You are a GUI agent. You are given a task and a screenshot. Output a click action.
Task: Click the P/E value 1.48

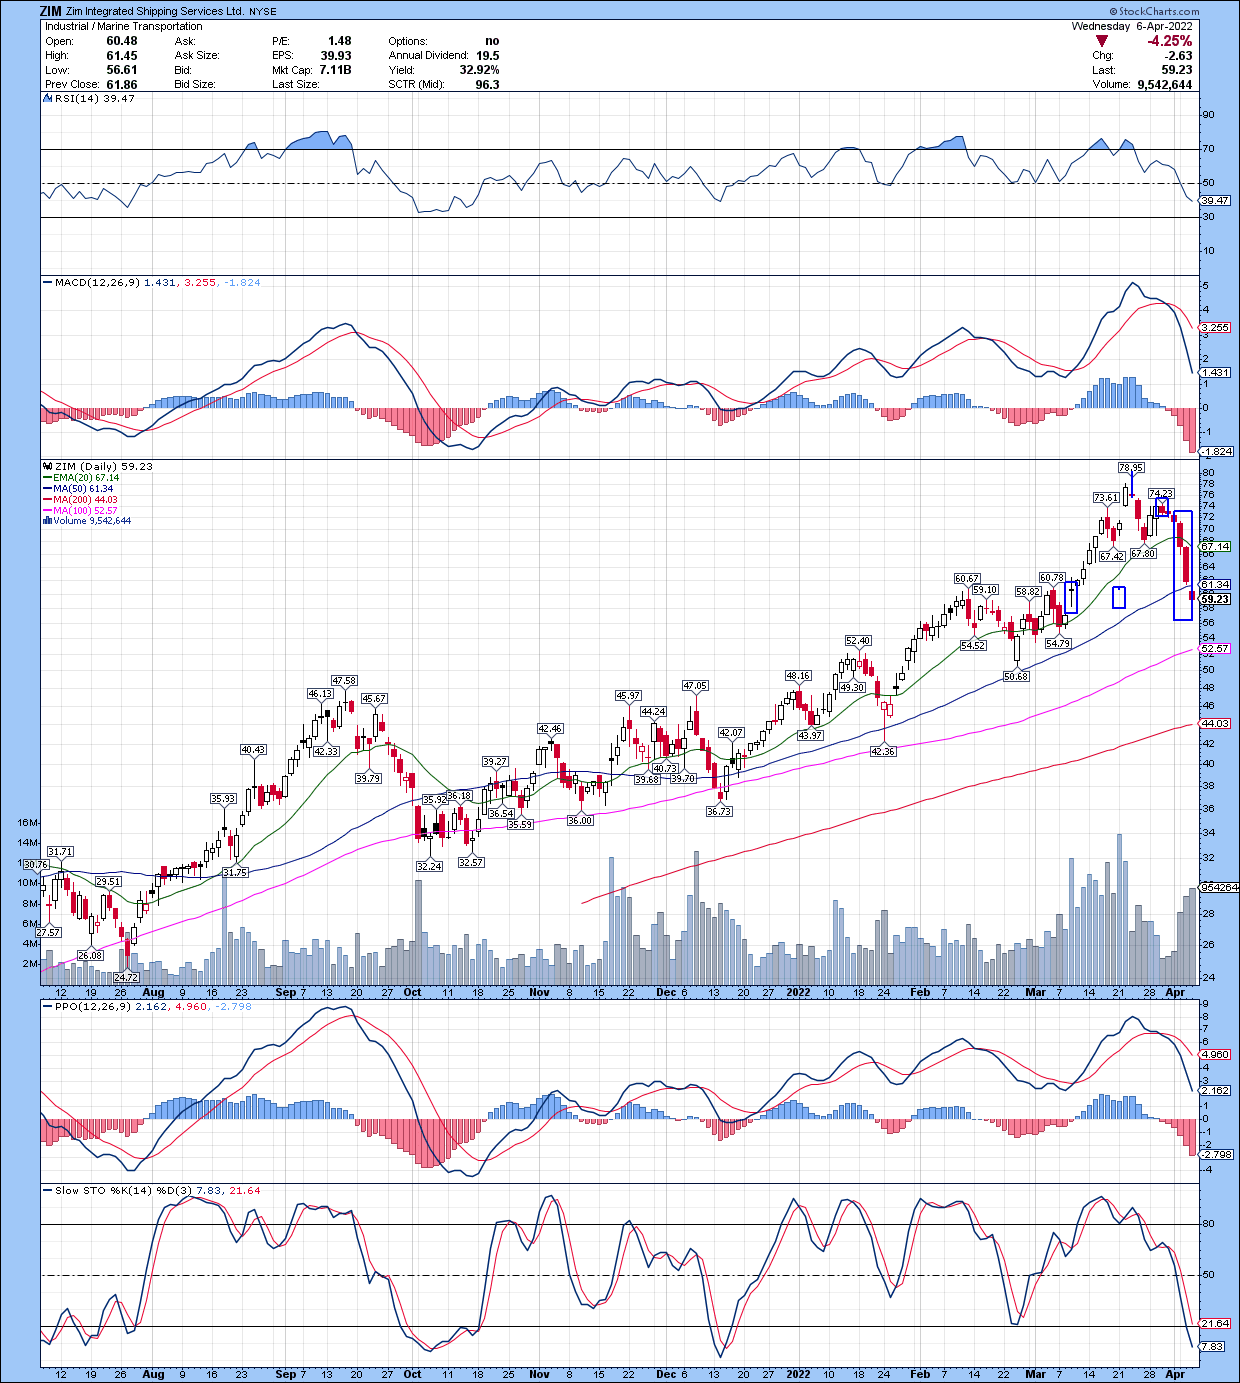(x=340, y=41)
